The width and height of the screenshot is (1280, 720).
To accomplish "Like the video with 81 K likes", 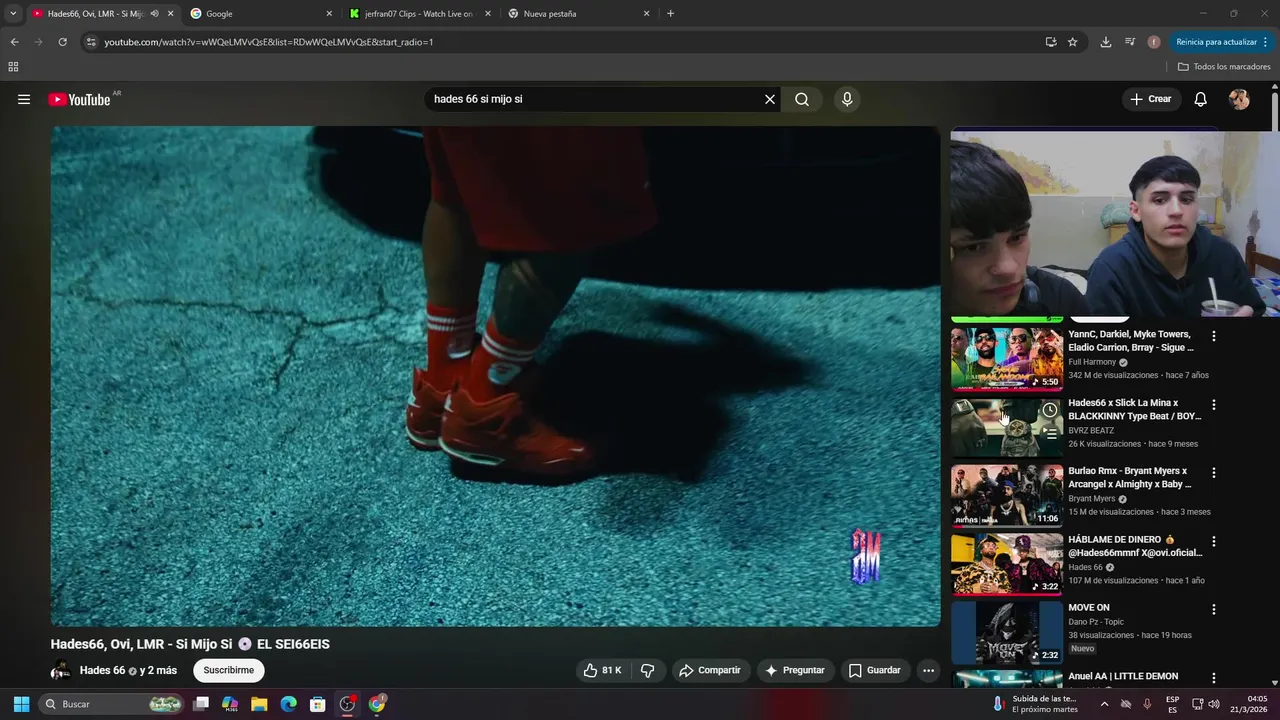I will [x=603, y=670].
